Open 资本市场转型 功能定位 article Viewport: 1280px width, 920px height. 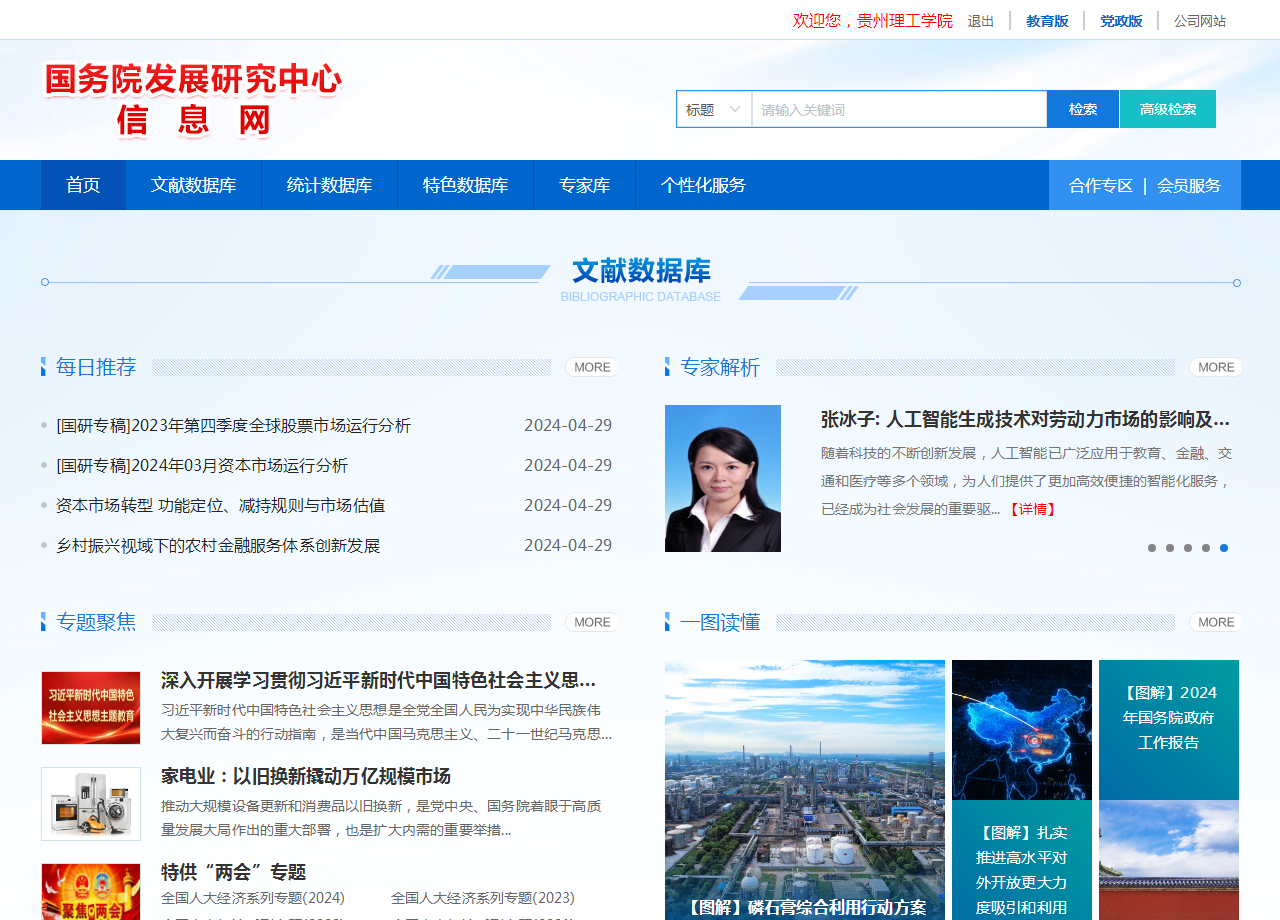coord(220,505)
